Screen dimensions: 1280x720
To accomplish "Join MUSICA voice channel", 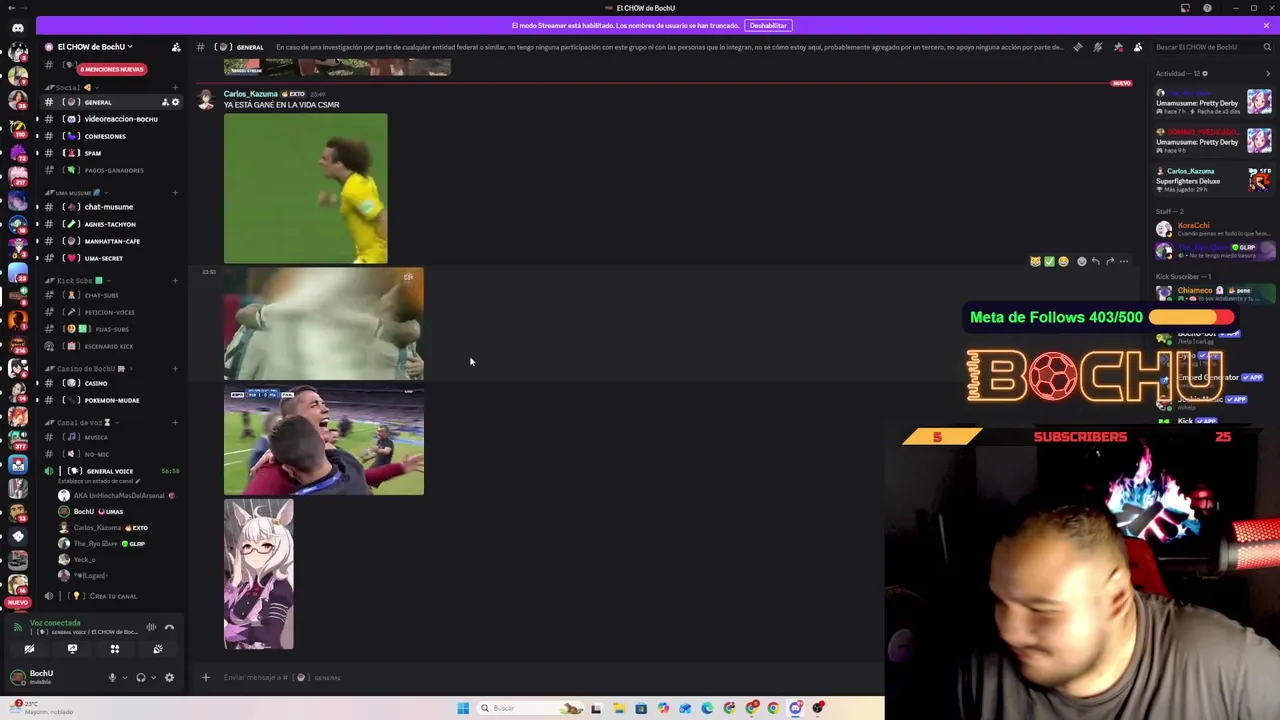I will point(110,437).
